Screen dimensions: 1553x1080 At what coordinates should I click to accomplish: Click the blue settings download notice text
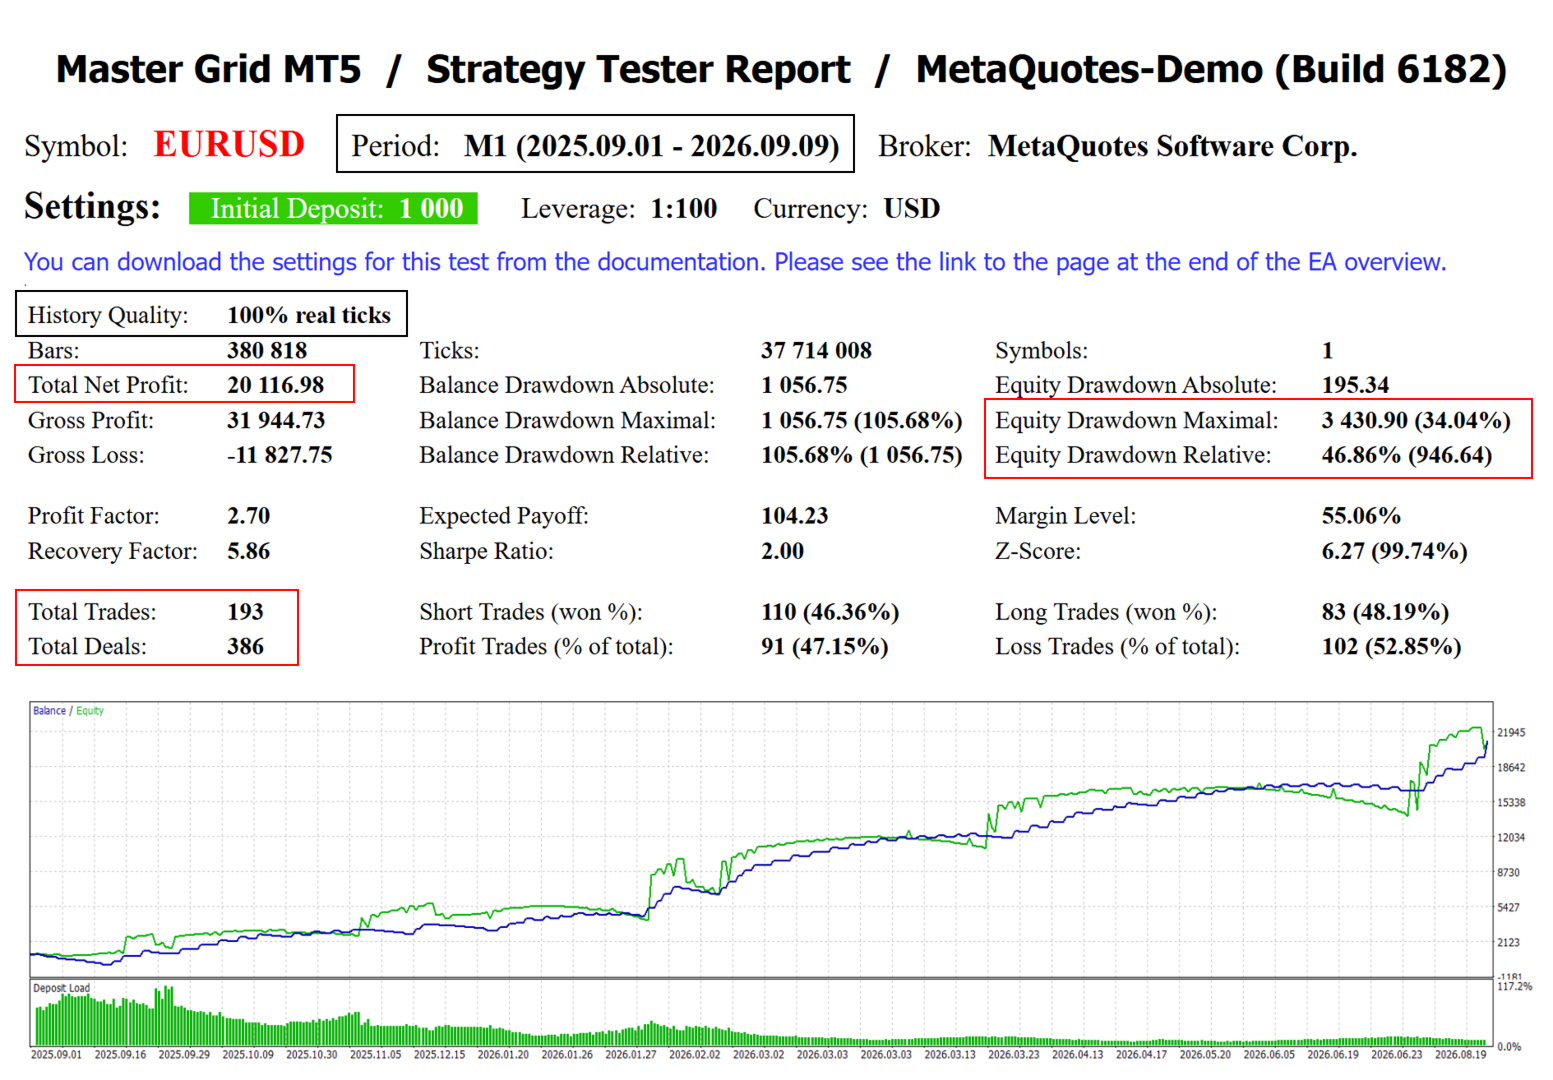click(x=735, y=262)
